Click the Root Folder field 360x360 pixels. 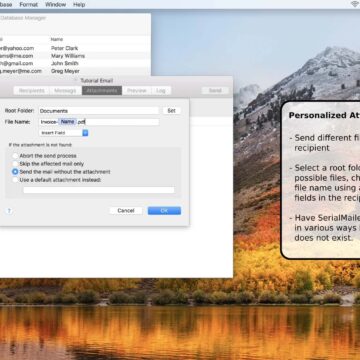point(99,111)
